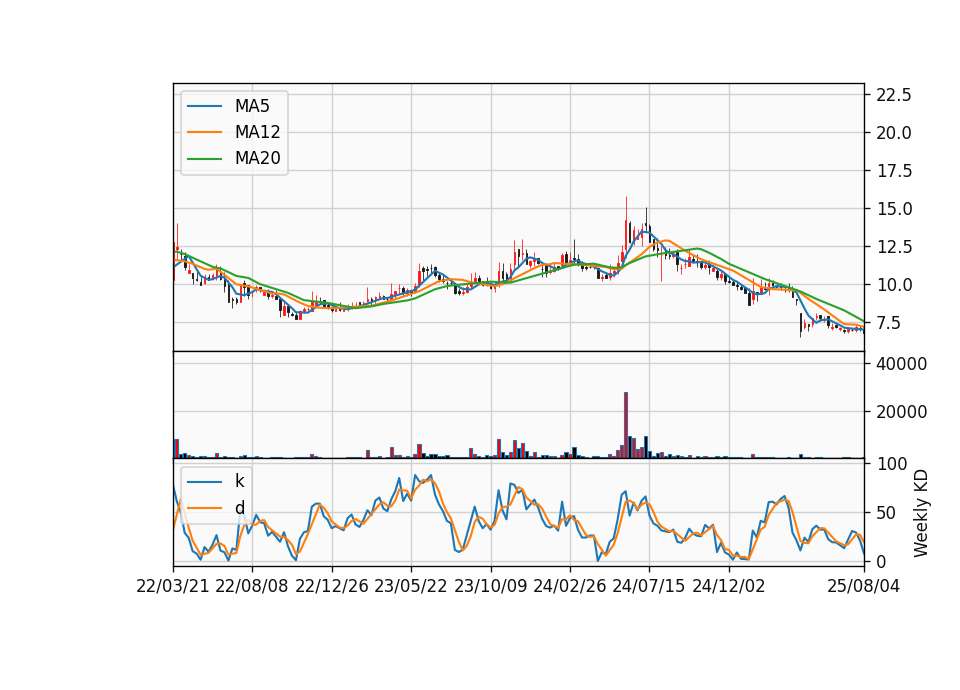Click the tallest volume bar
The width and height of the screenshot is (960, 690).
(x=626, y=425)
